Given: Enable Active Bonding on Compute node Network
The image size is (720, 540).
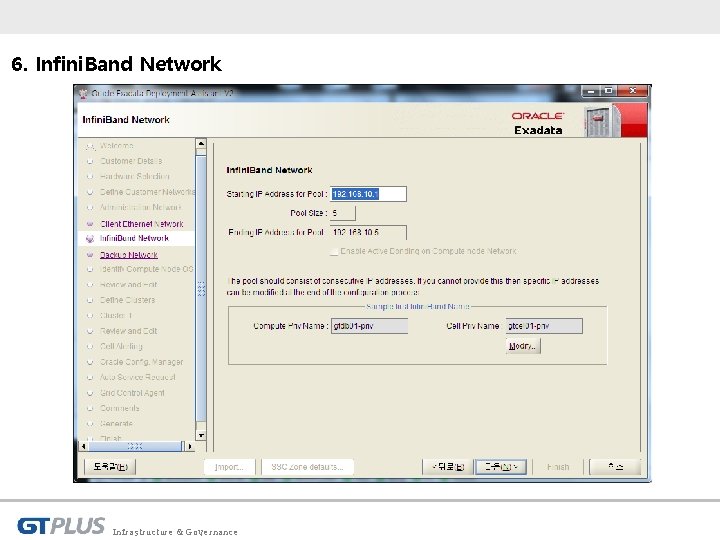Looking at the screenshot, I should 334,252.
